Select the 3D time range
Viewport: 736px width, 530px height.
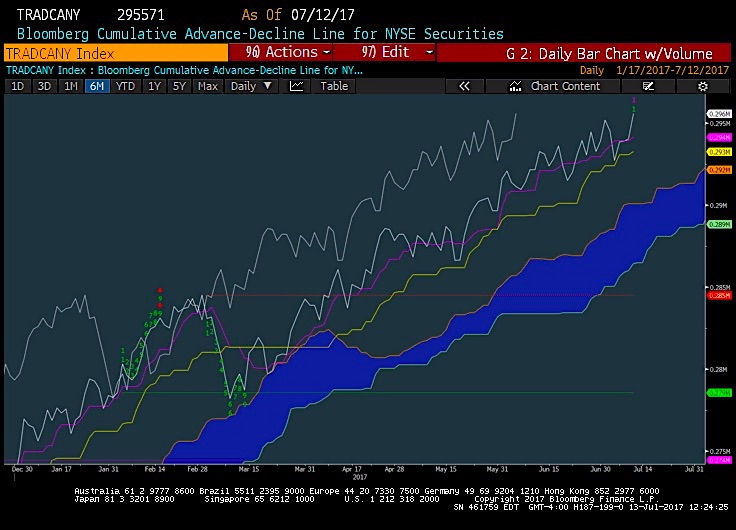[x=44, y=86]
